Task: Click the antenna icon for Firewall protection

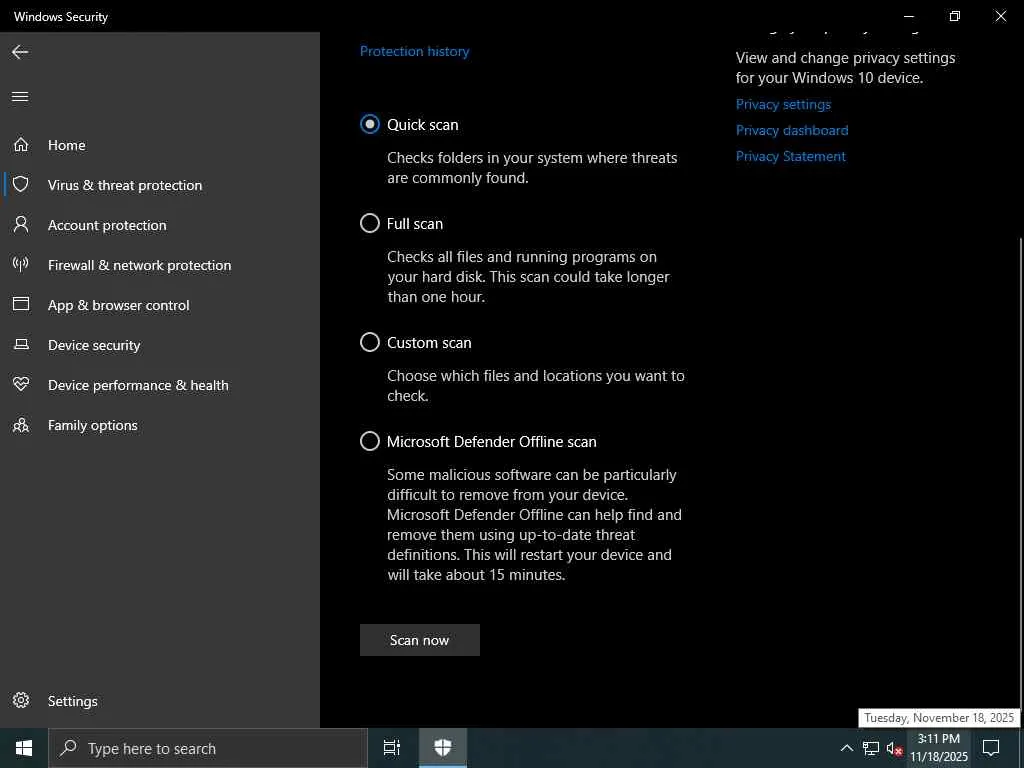Action: (x=21, y=264)
